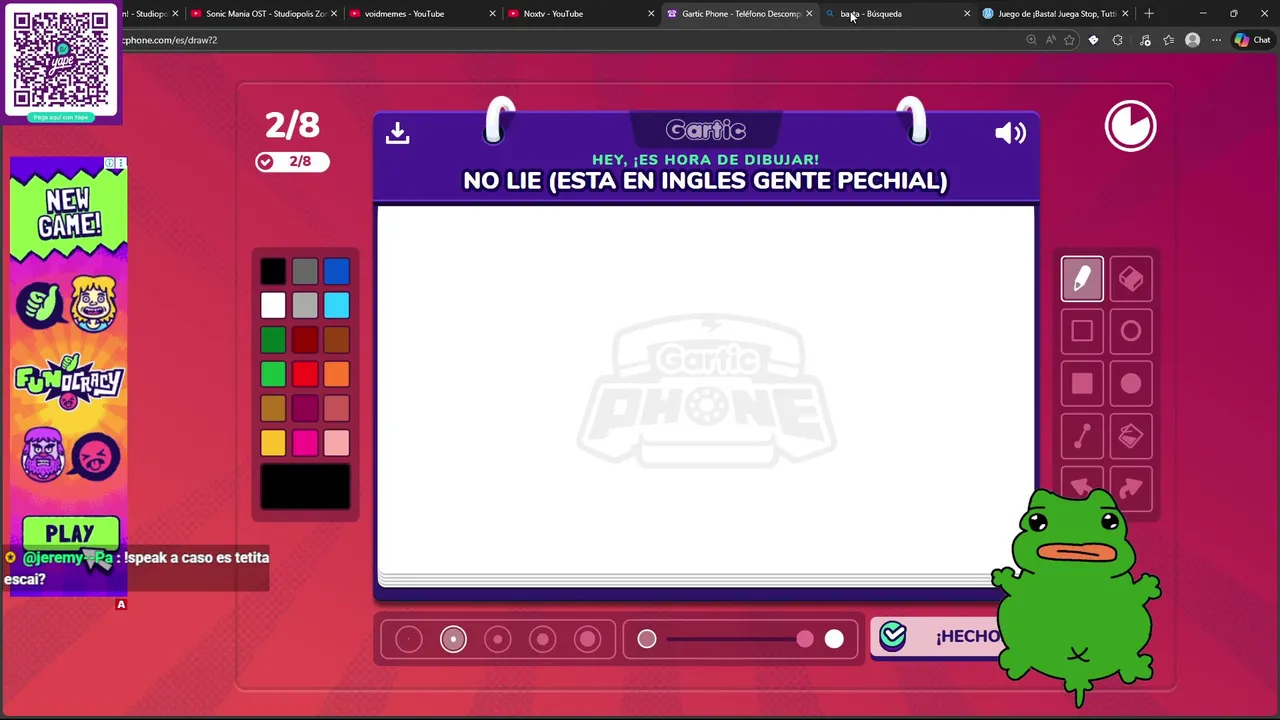Close the voidmemes YouTube tab
The image size is (1280, 720).
pyautogui.click(x=492, y=14)
